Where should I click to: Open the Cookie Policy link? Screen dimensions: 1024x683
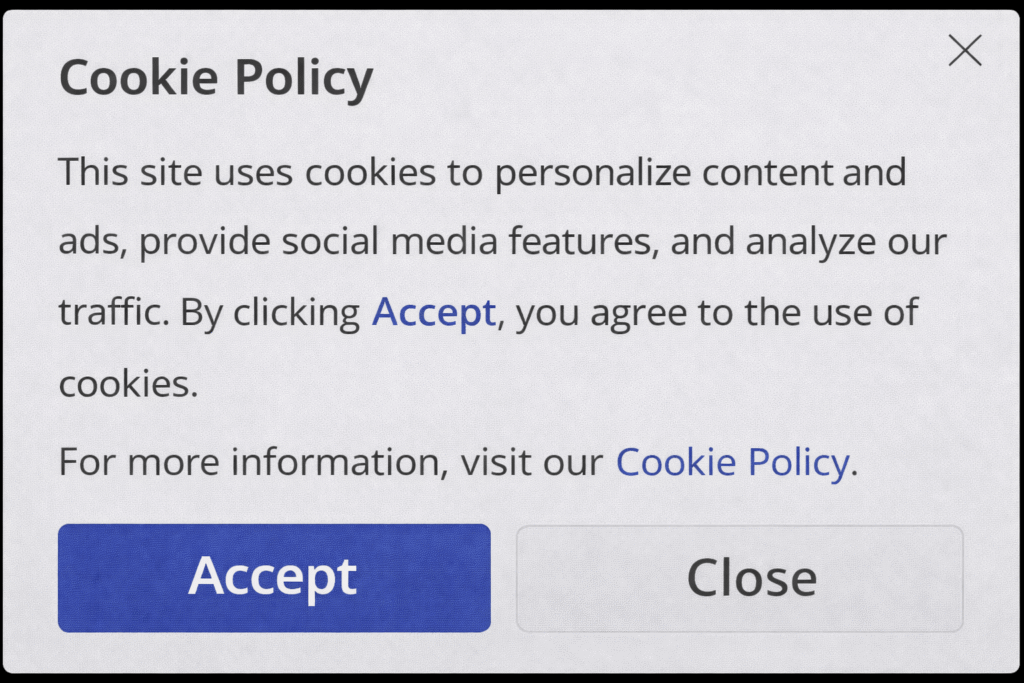pos(731,462)
